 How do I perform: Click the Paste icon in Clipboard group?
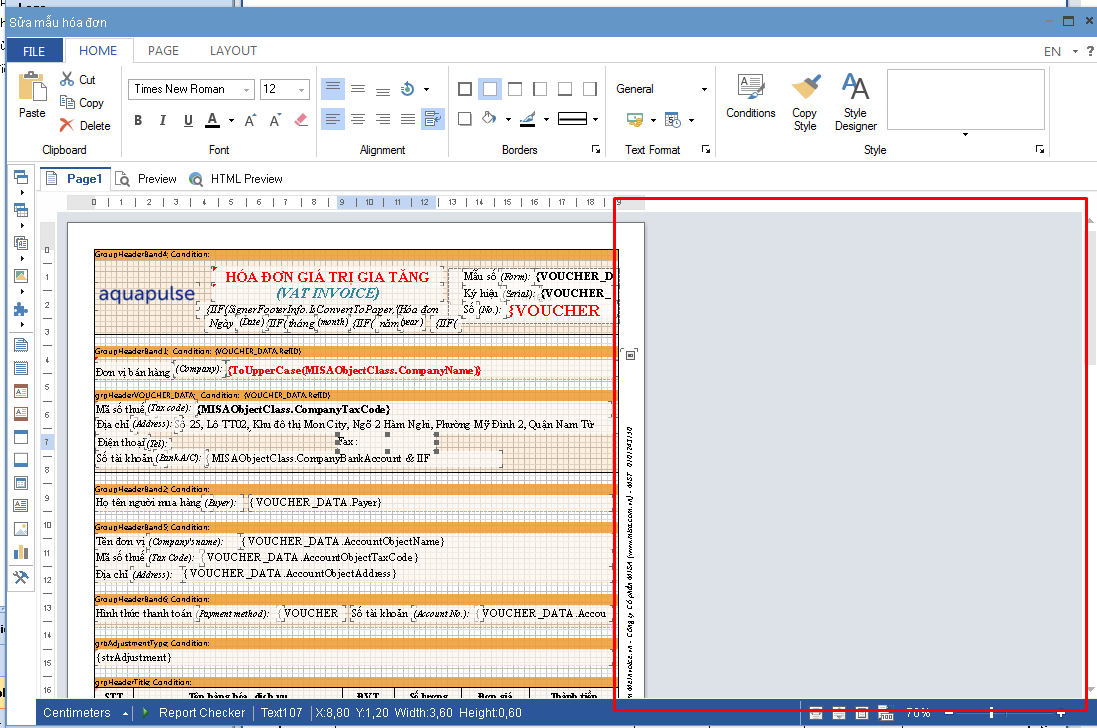tap(32, 95)
